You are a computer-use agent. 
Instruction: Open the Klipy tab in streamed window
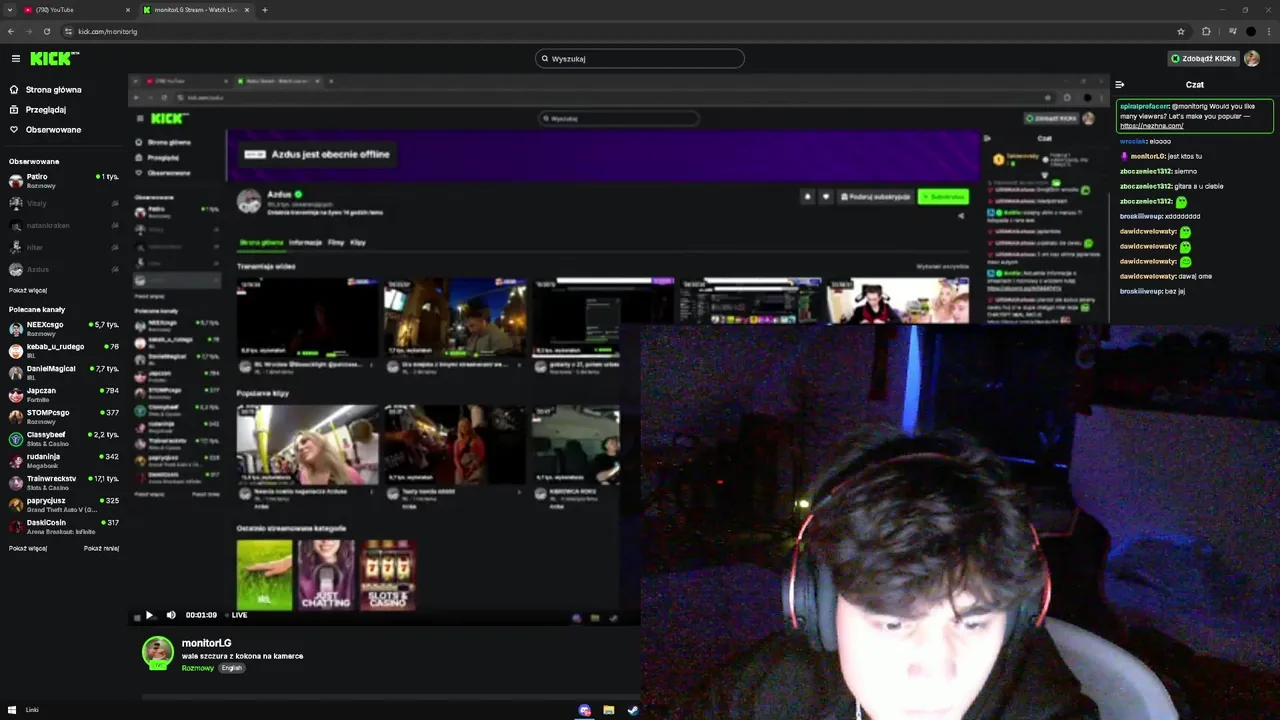pos(358,243)
